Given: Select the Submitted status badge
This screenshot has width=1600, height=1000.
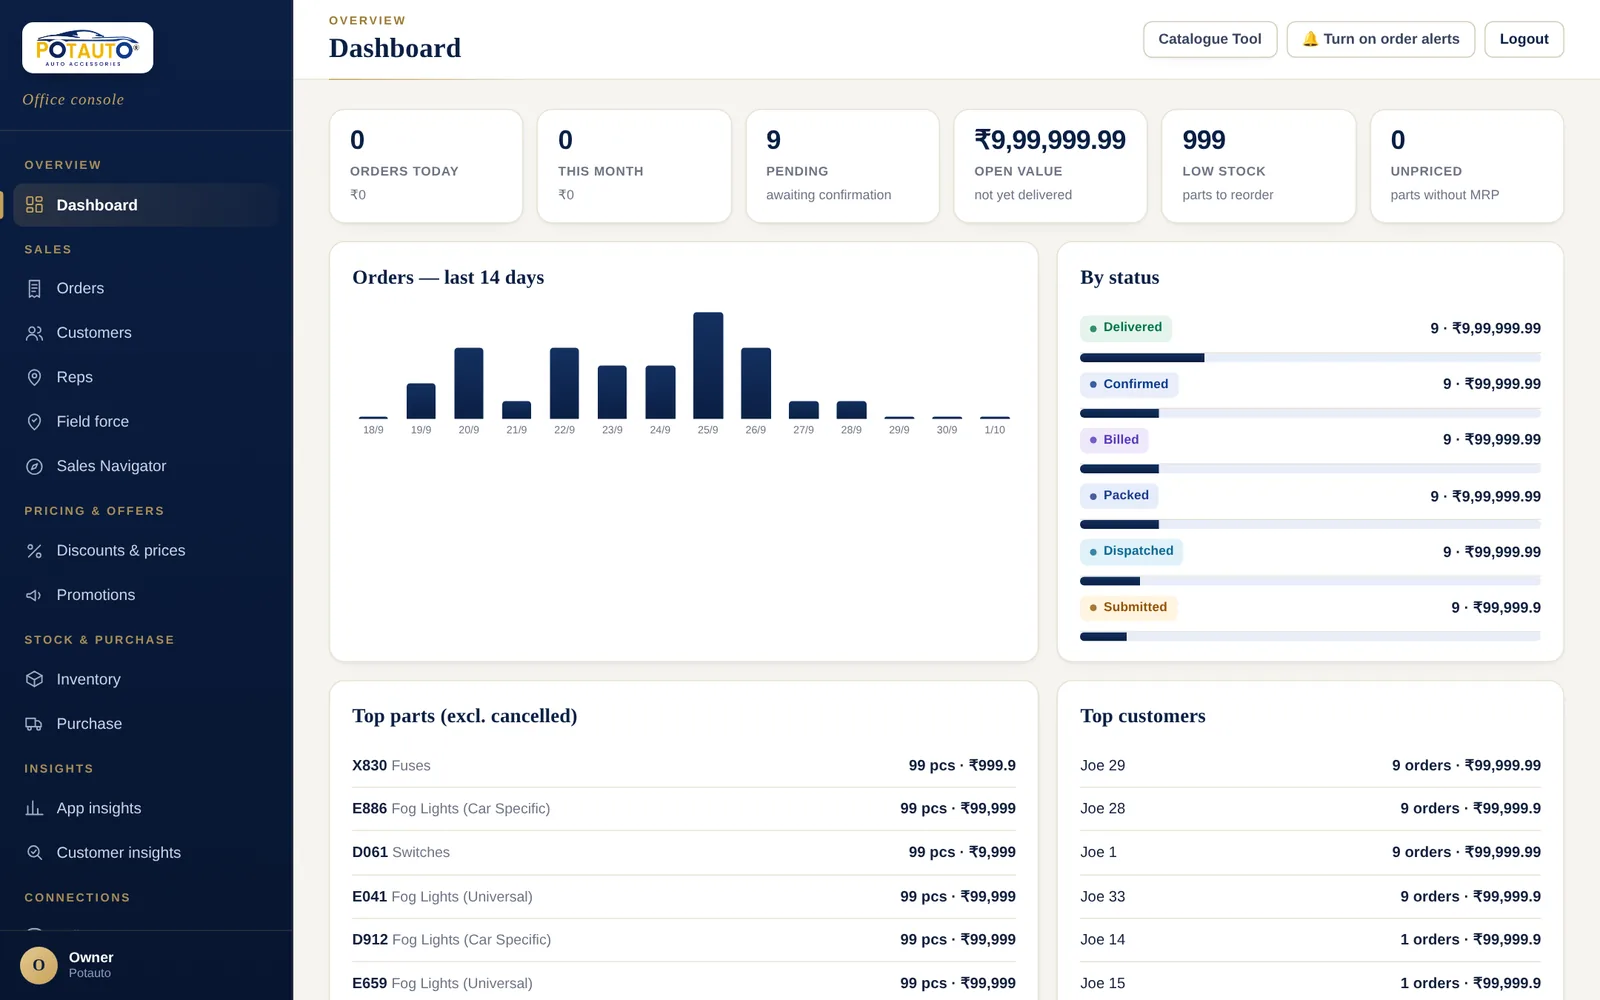Looking at the screenshot, I should click(x=1128, y=607).
